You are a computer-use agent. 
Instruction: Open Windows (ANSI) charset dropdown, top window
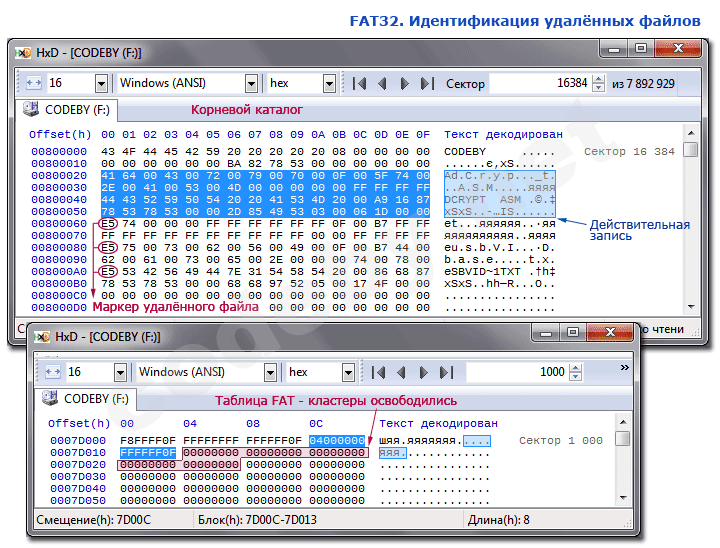point(251,84)
